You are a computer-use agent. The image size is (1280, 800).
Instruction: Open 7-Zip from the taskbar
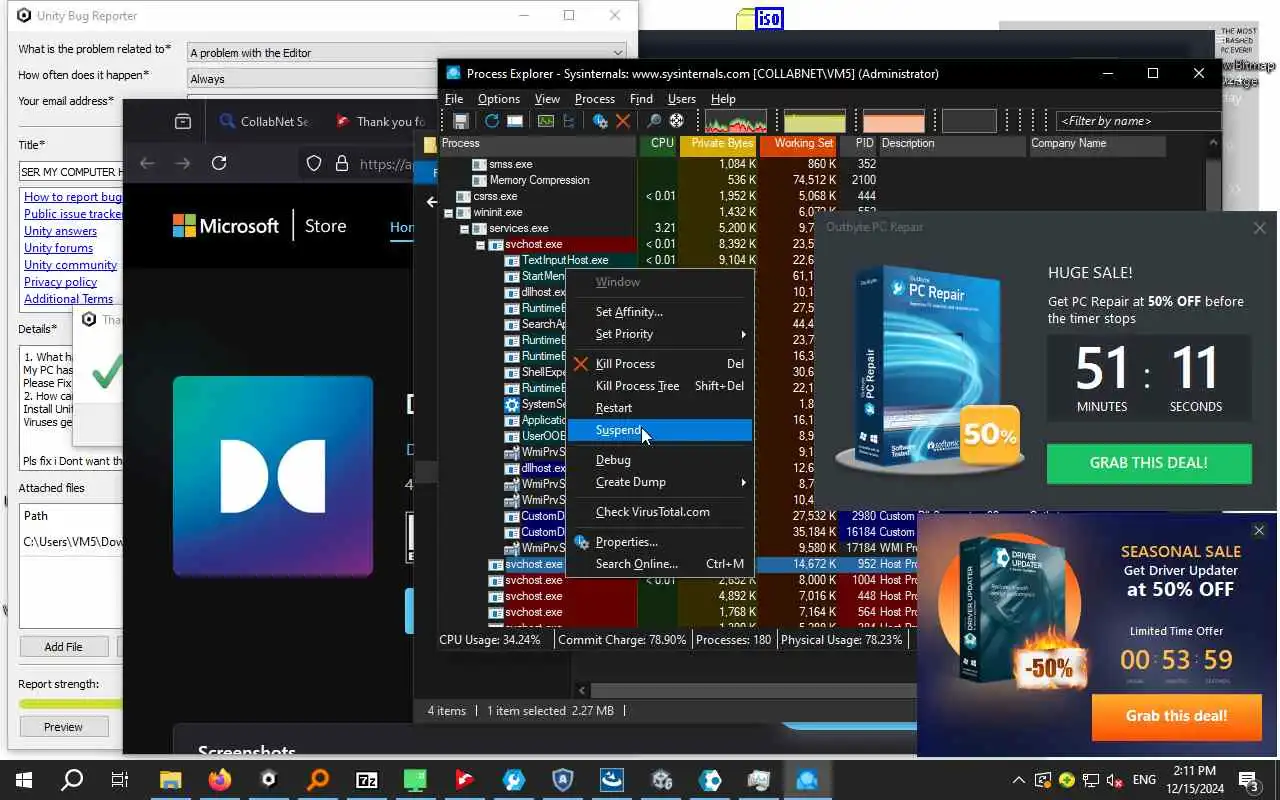click(x=367, y=780)
